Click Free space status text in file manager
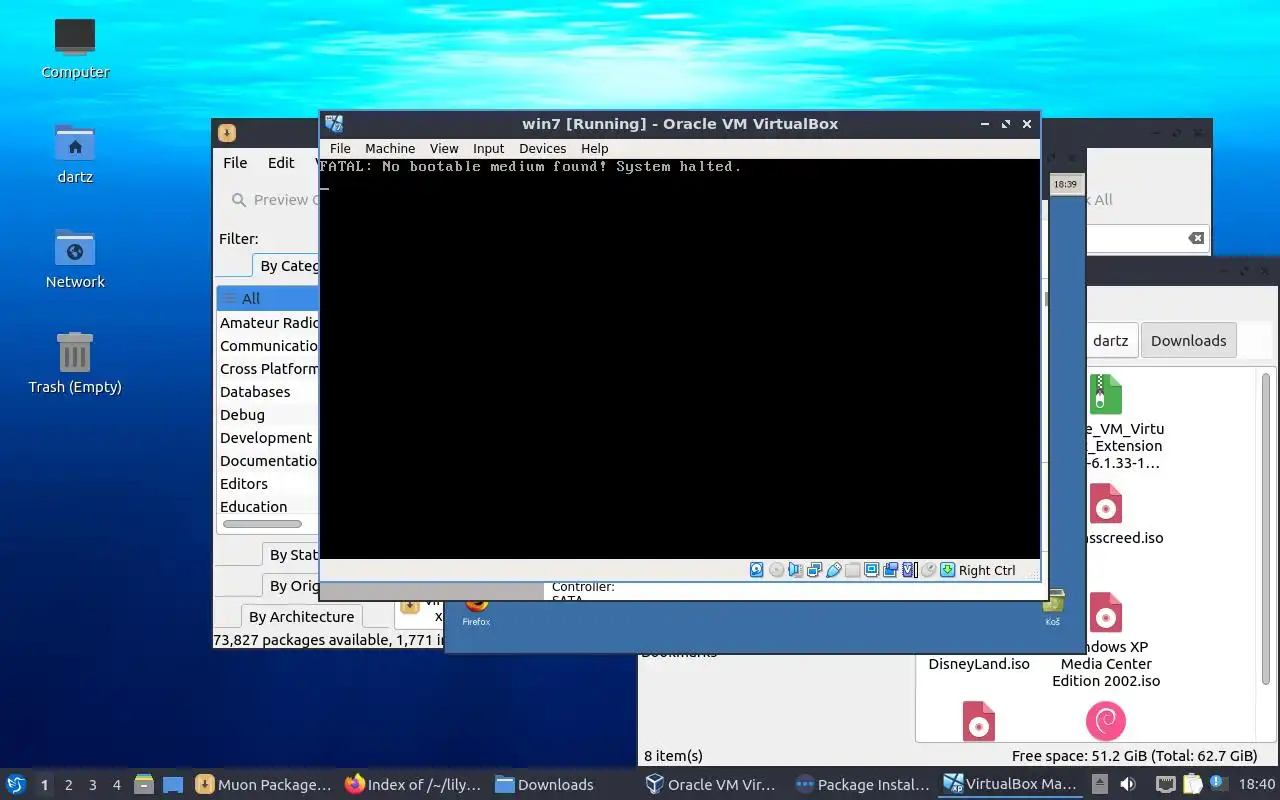The width and height of the screenshot is (1280, 800). 1134,756
